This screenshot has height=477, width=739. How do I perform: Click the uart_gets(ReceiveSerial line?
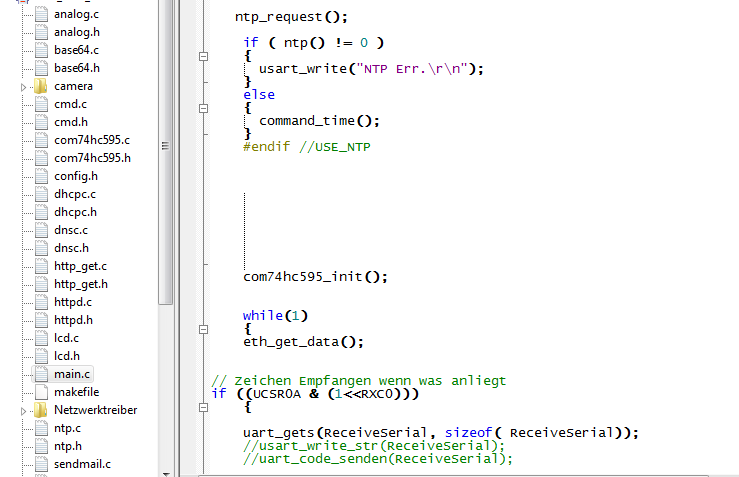click(x=441, y=433)
